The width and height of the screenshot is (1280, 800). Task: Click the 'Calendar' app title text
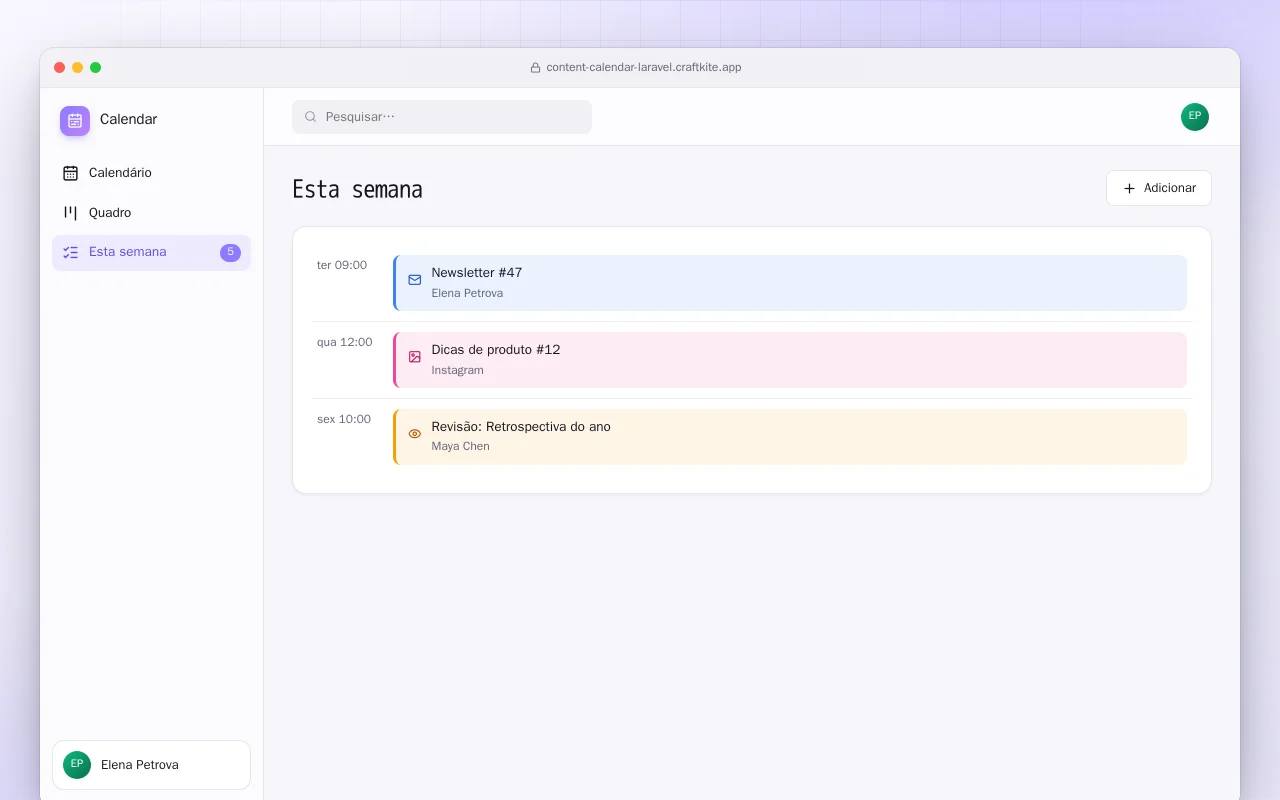coord(128,120)
